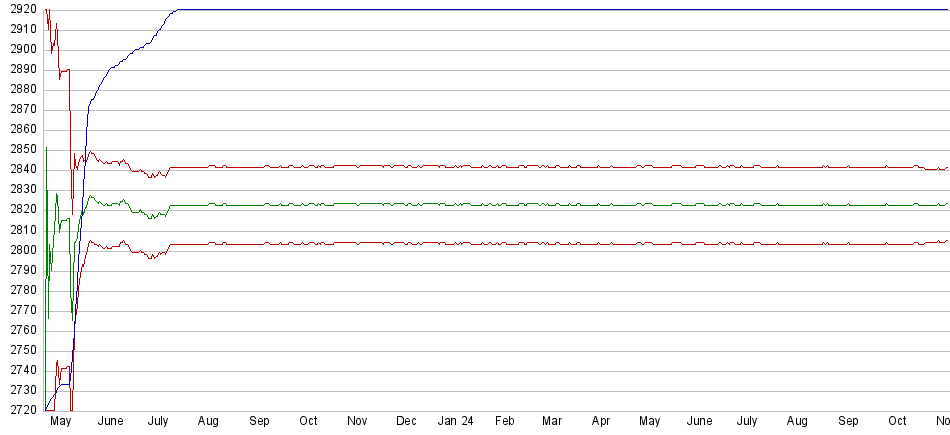Select the Mar month marker

tap(553, 422)
